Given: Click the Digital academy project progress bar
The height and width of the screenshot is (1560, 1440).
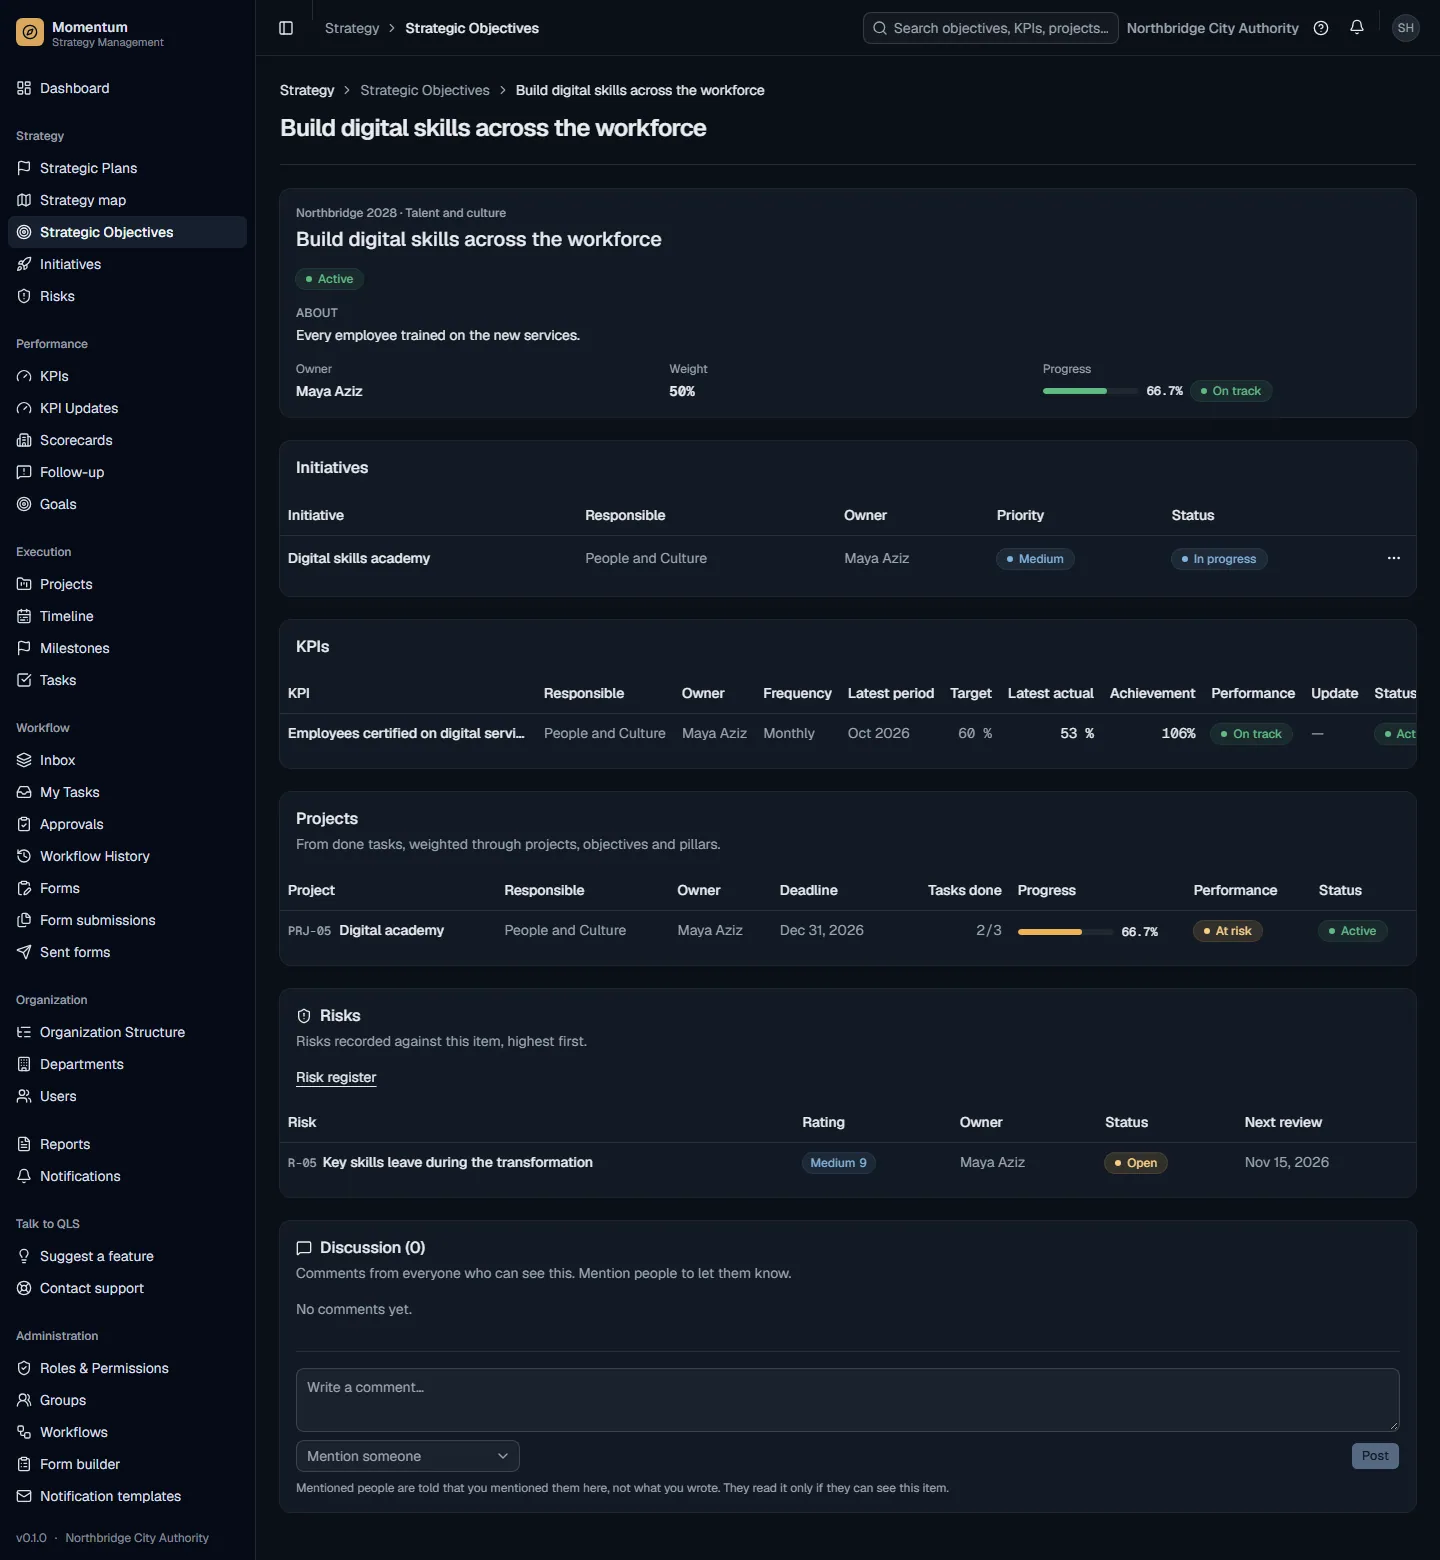Looking at the screenshot, I should (1065, 931).
